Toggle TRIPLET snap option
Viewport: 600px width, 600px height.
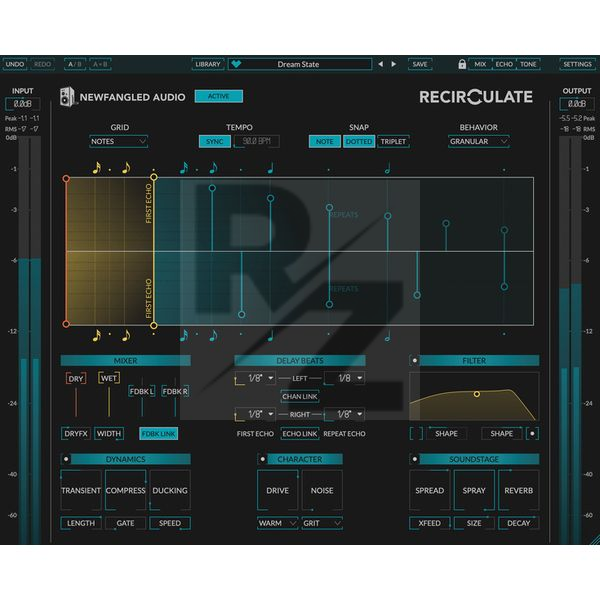click(393, 141)
